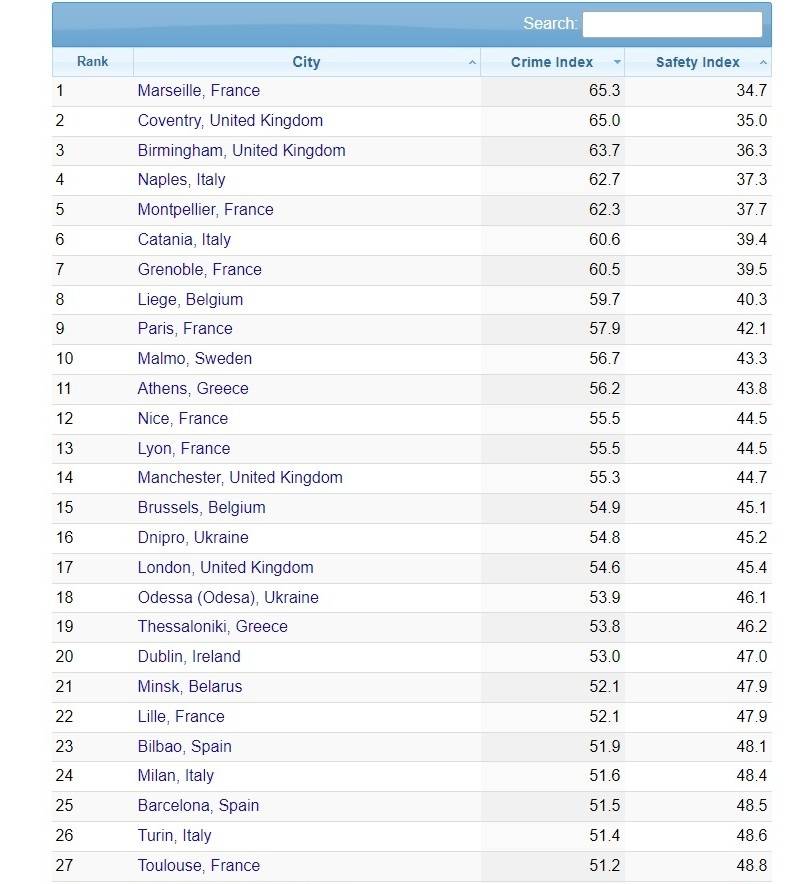Open the Marseille, France link

point(198,91)
